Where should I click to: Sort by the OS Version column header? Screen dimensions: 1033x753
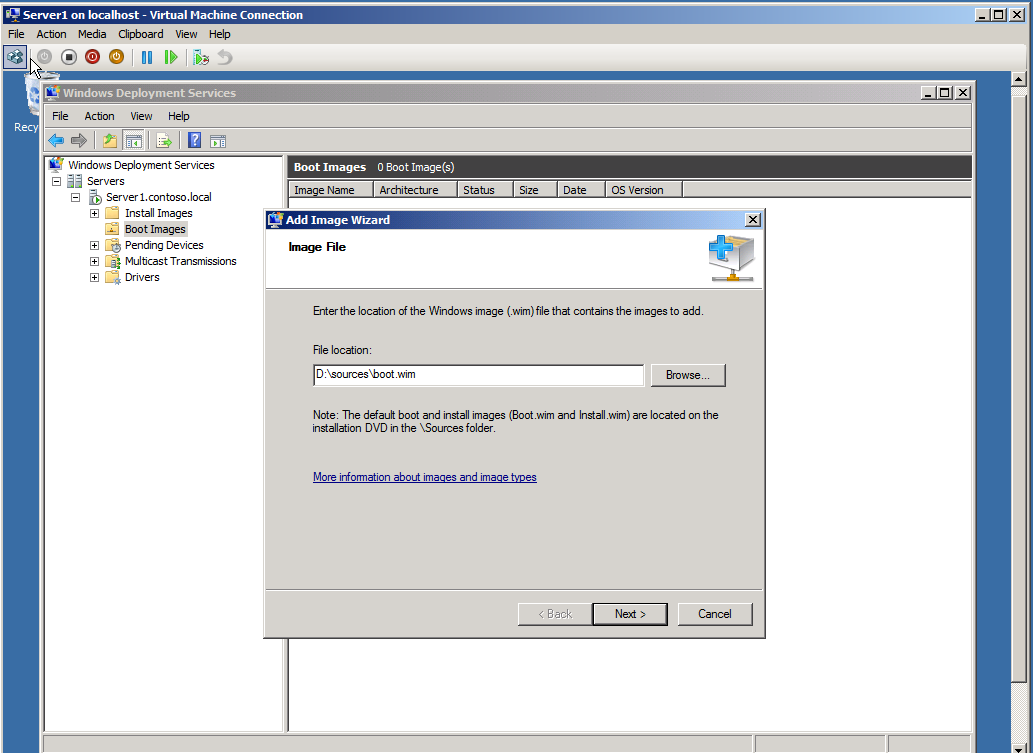(x=644, y=190)
